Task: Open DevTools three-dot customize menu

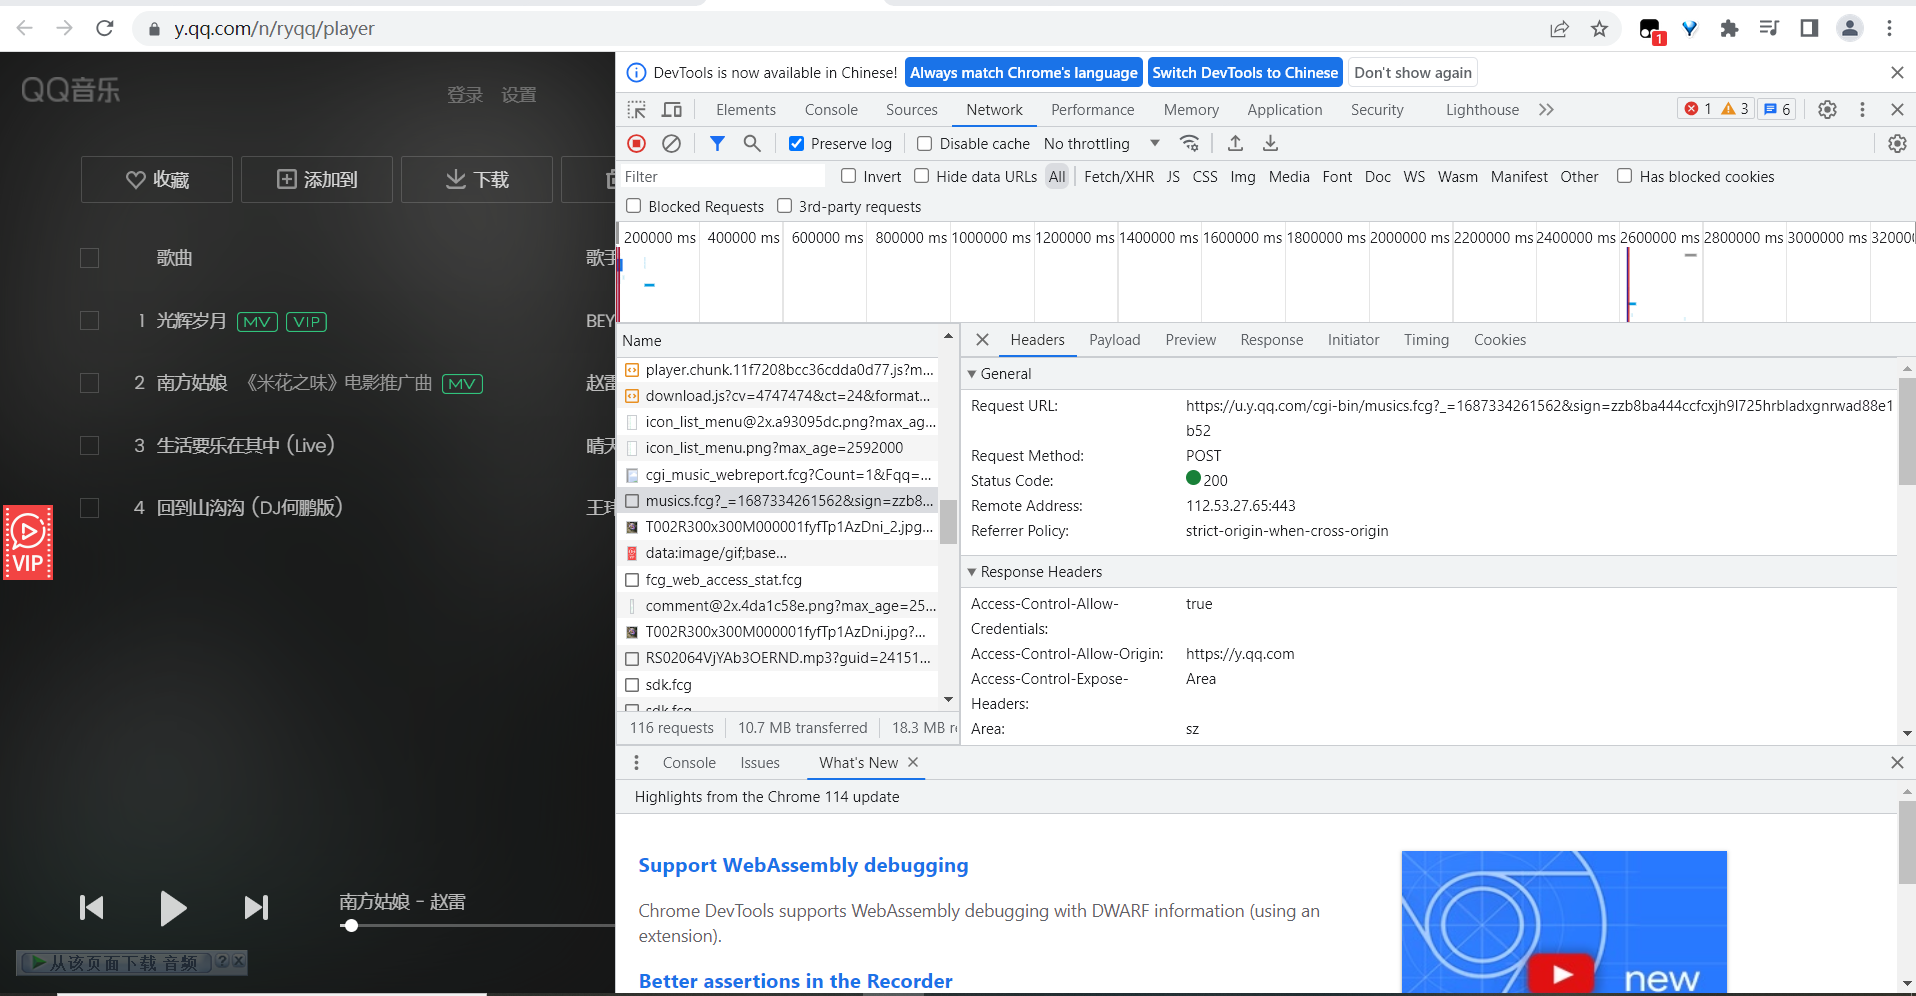Action: (1862, 110)
